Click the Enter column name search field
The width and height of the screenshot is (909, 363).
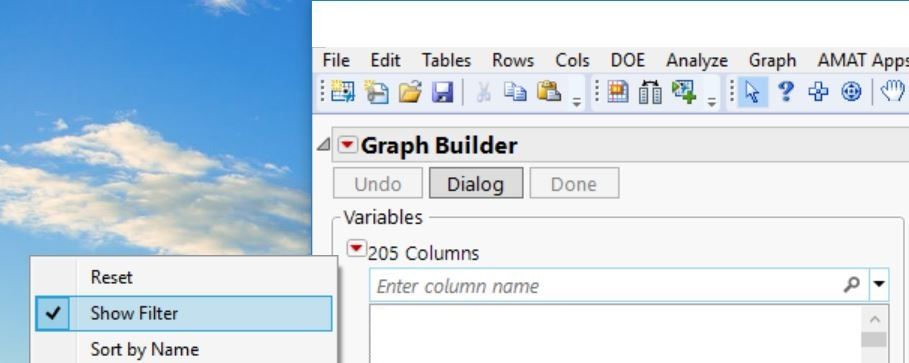619,285
